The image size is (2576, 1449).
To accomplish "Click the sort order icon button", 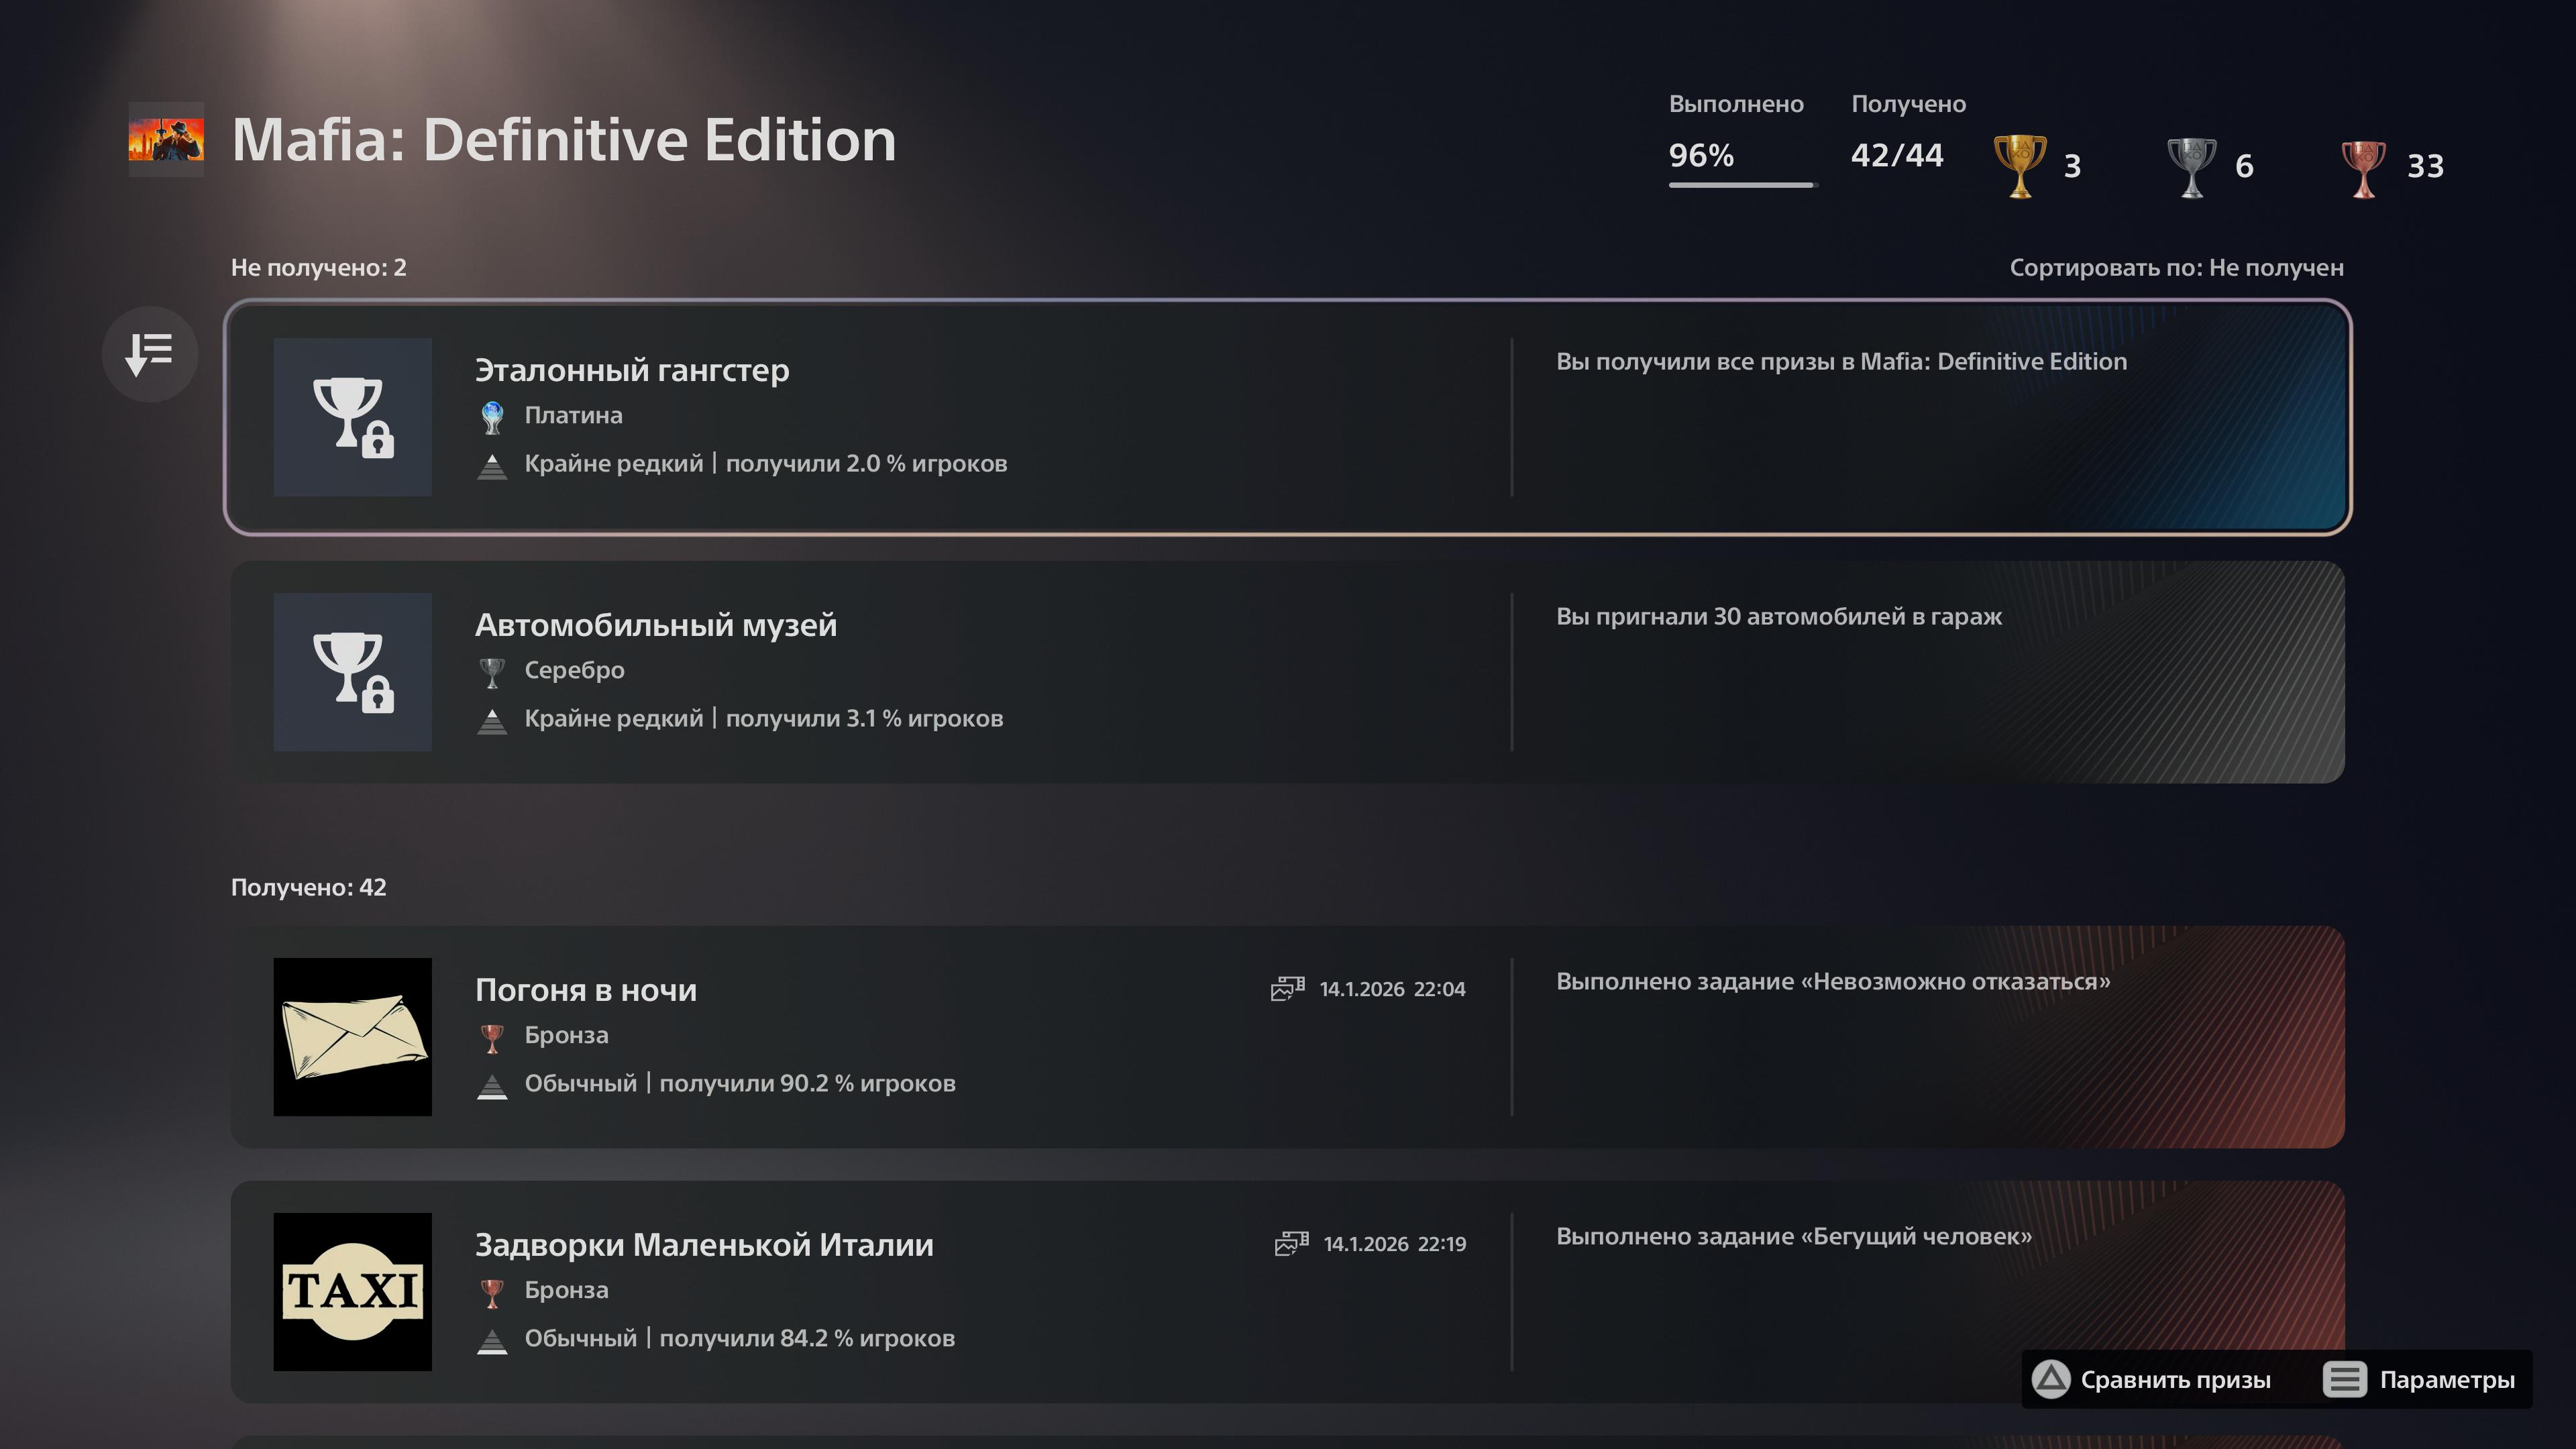I will pos(150,354).
